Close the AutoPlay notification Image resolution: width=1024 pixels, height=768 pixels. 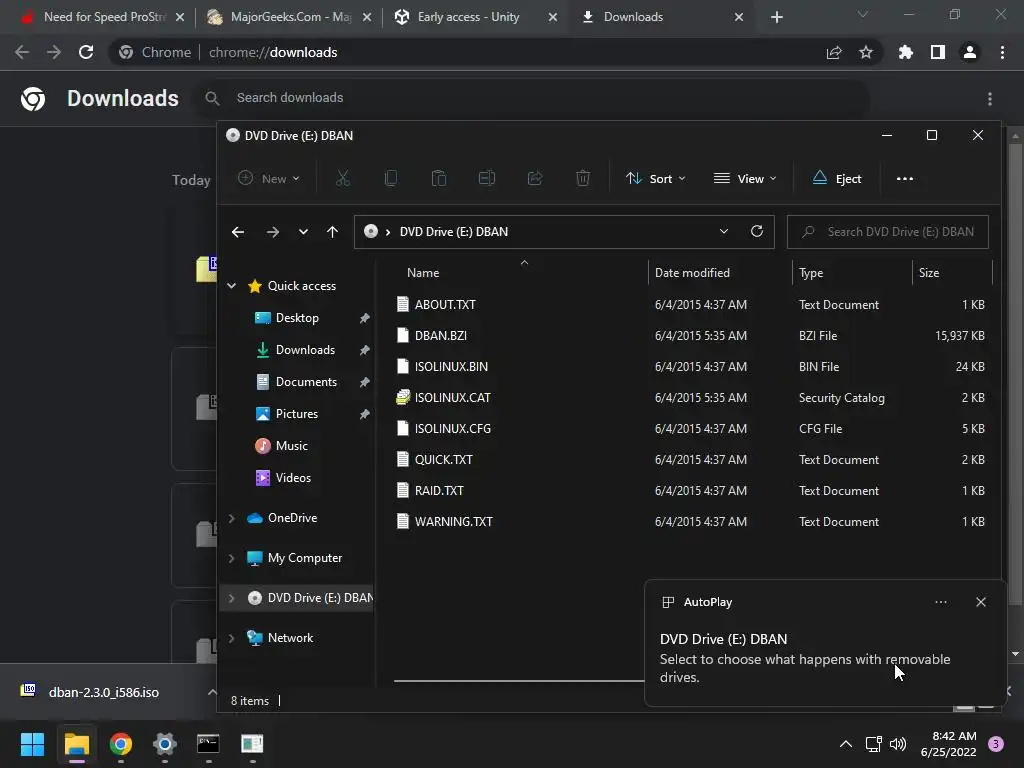(980, 602)
